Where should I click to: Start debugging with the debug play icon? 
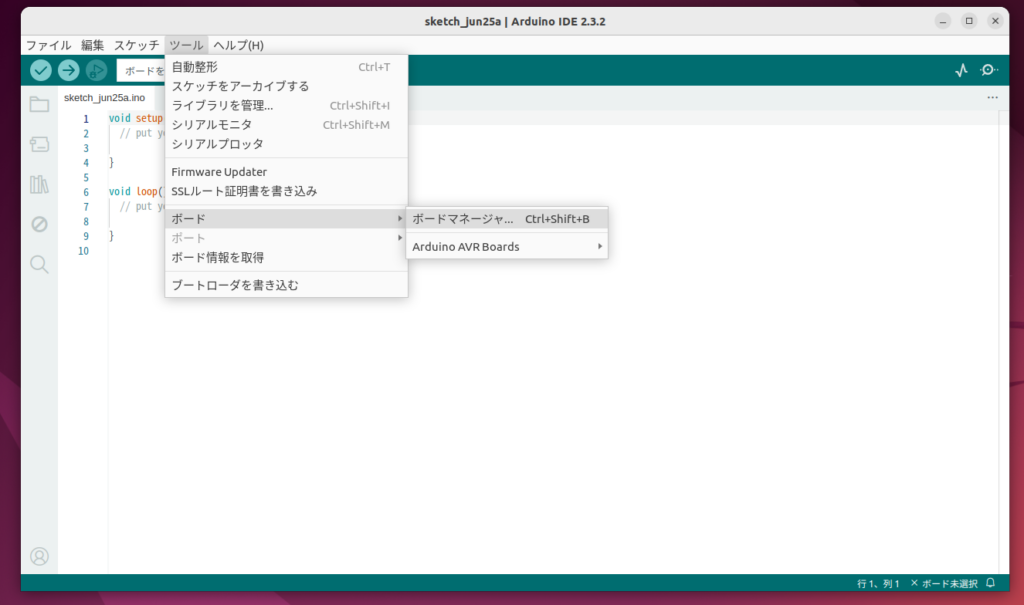tap(97, 70)
